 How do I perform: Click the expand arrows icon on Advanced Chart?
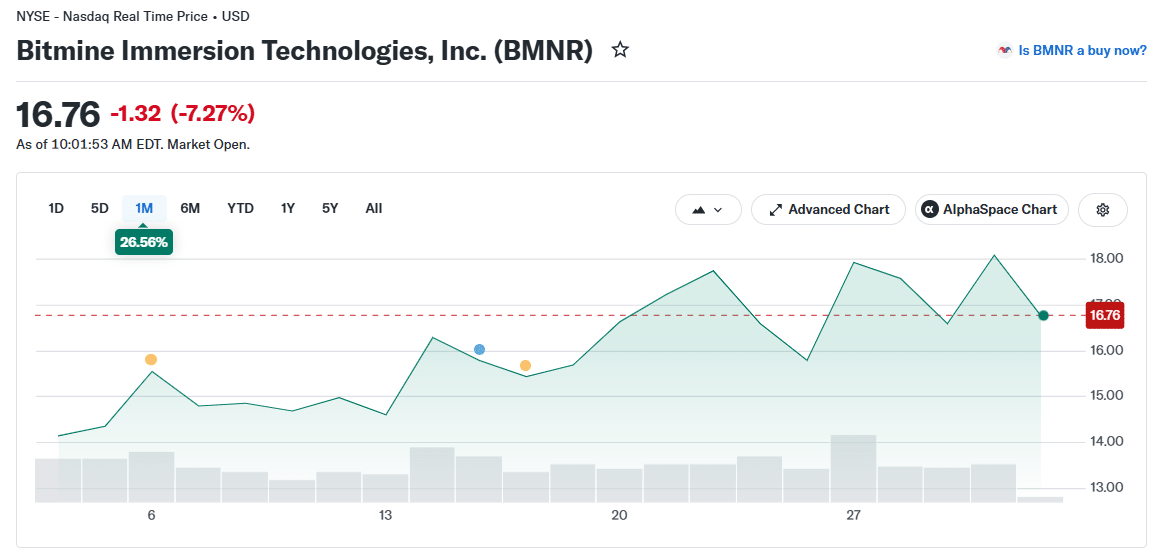click(775, 210)
